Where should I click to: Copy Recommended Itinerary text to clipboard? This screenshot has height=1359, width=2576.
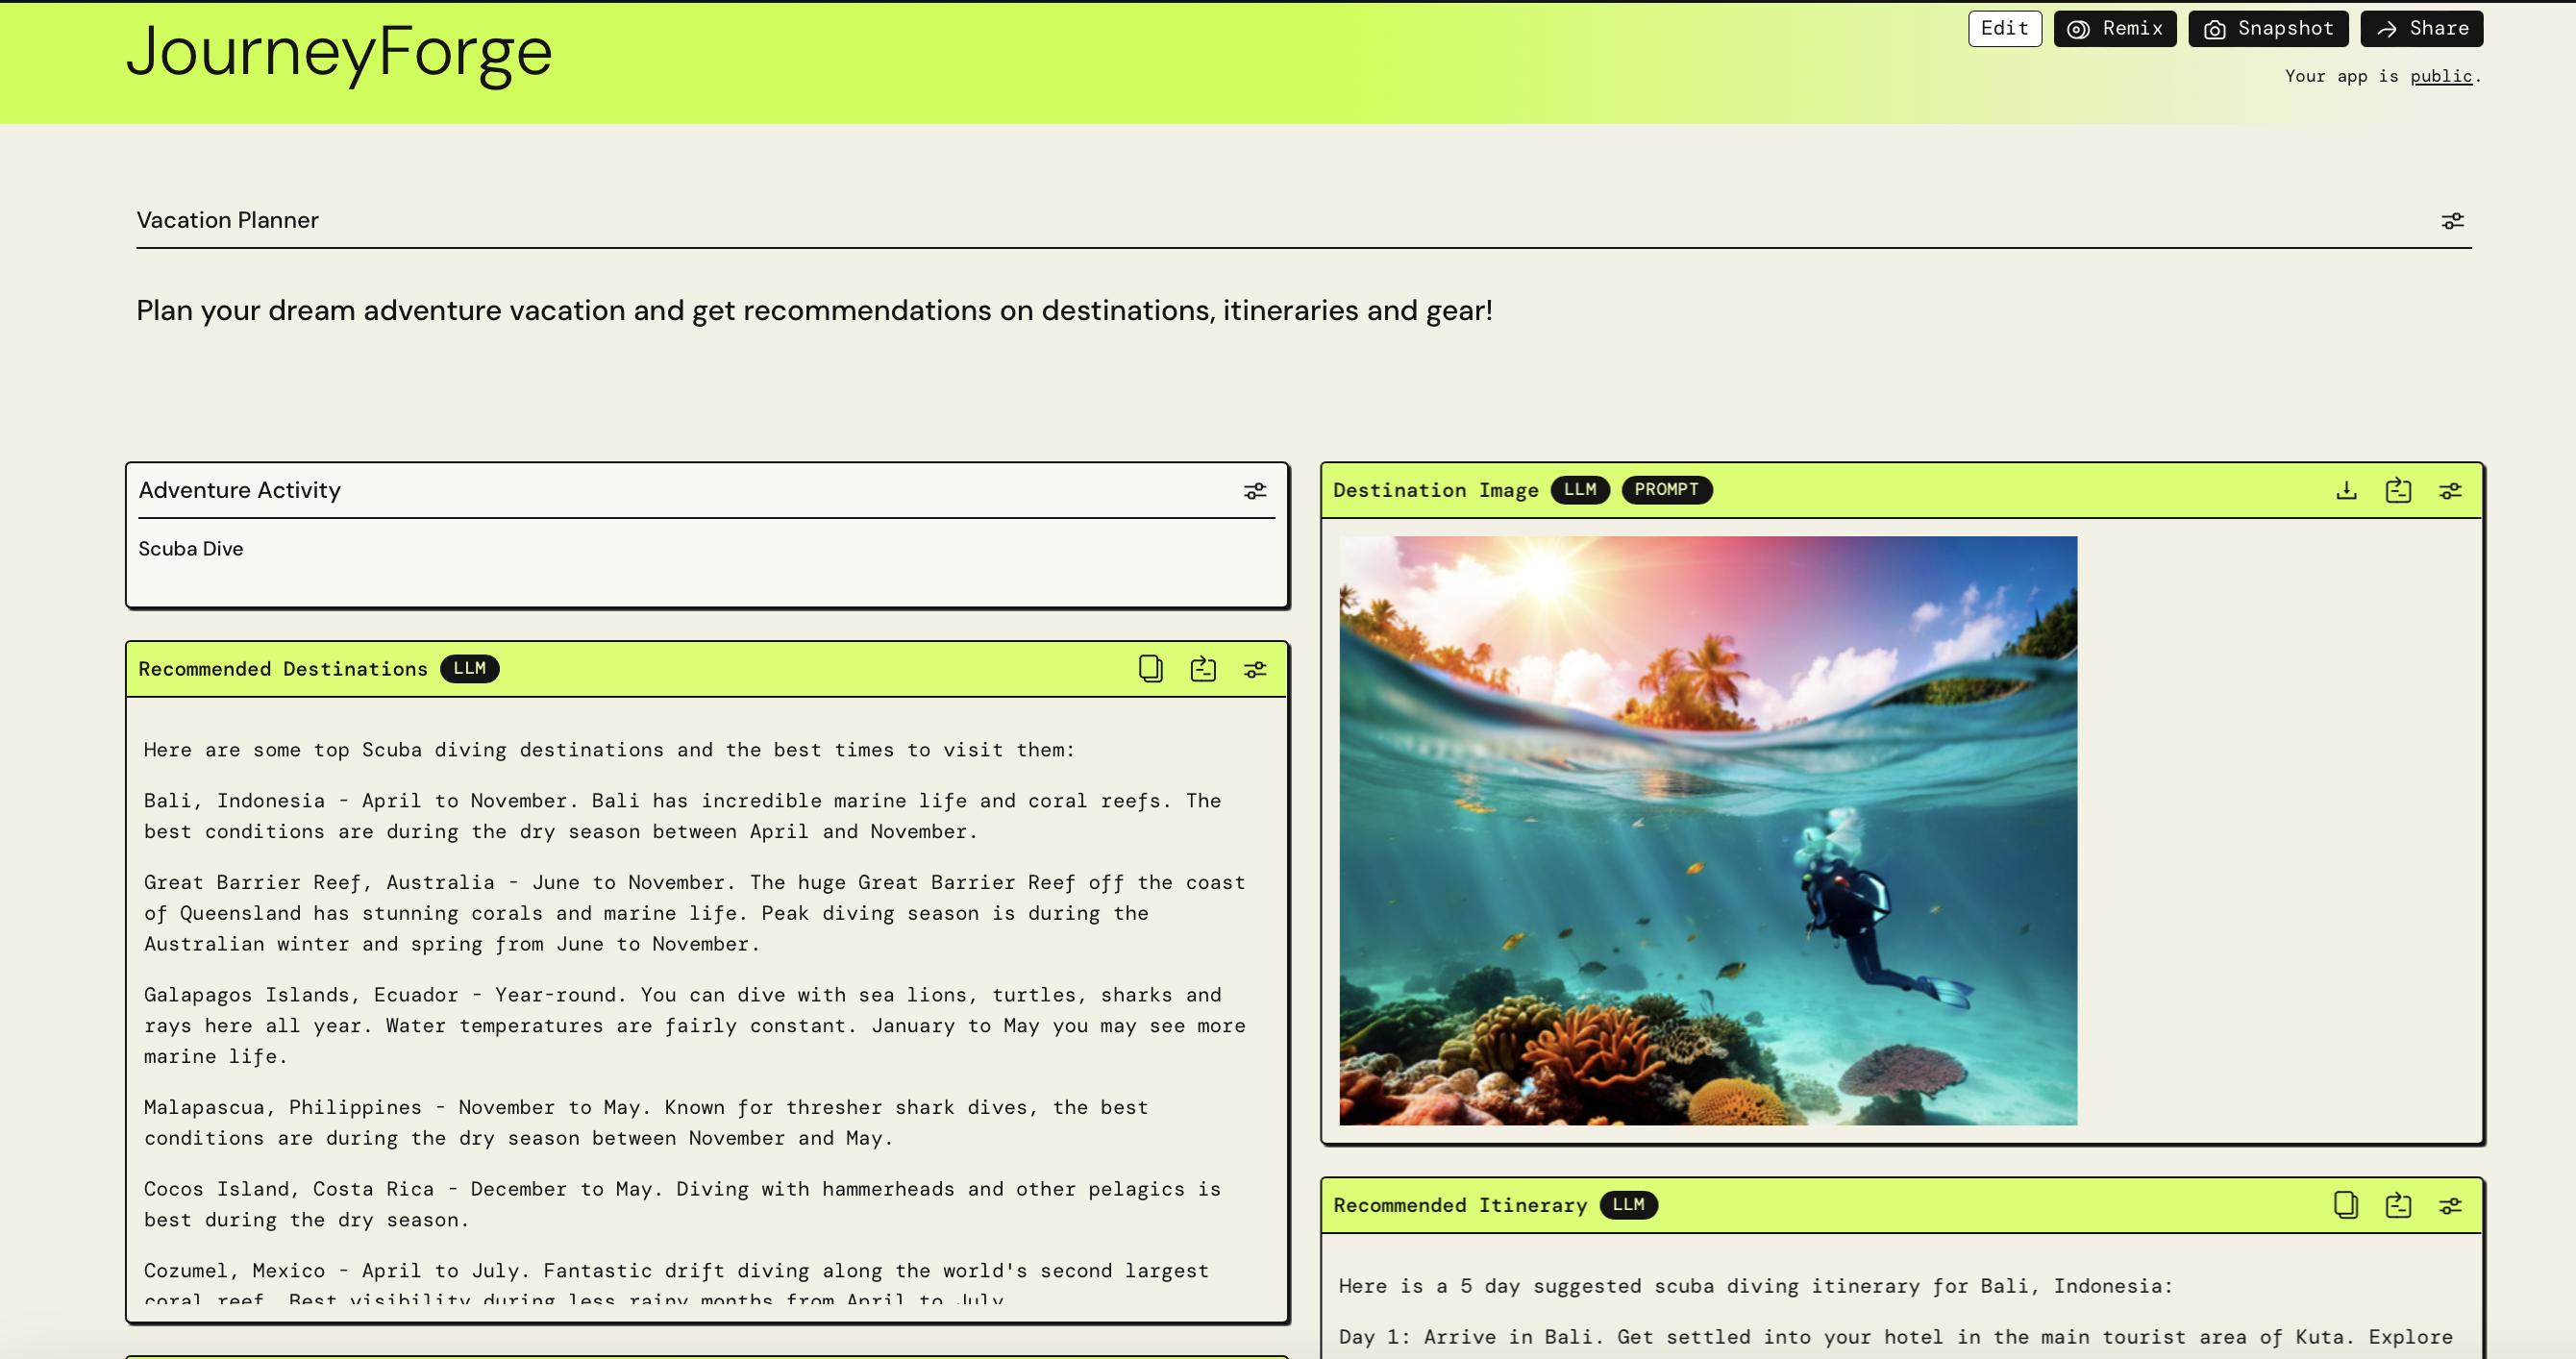point(2345,1205)
